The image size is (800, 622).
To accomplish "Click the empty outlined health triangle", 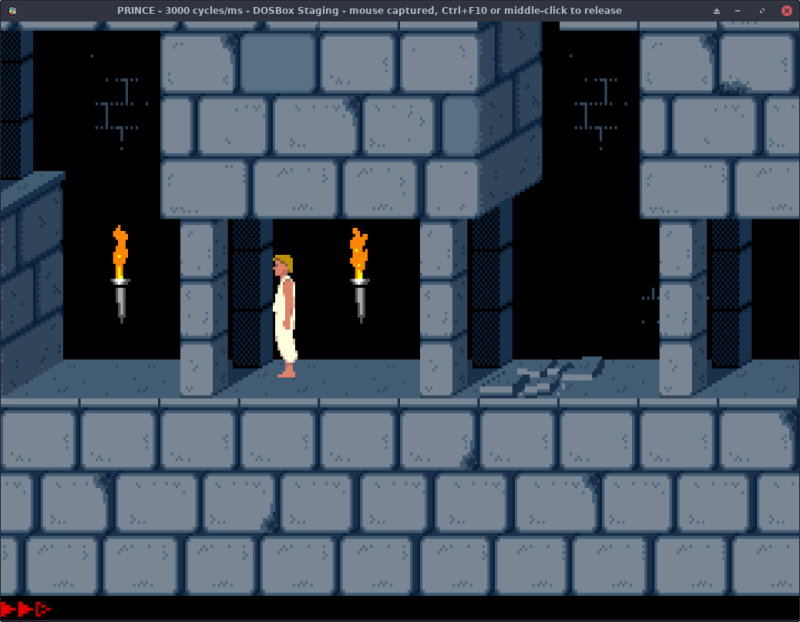I will pos(43,609).
